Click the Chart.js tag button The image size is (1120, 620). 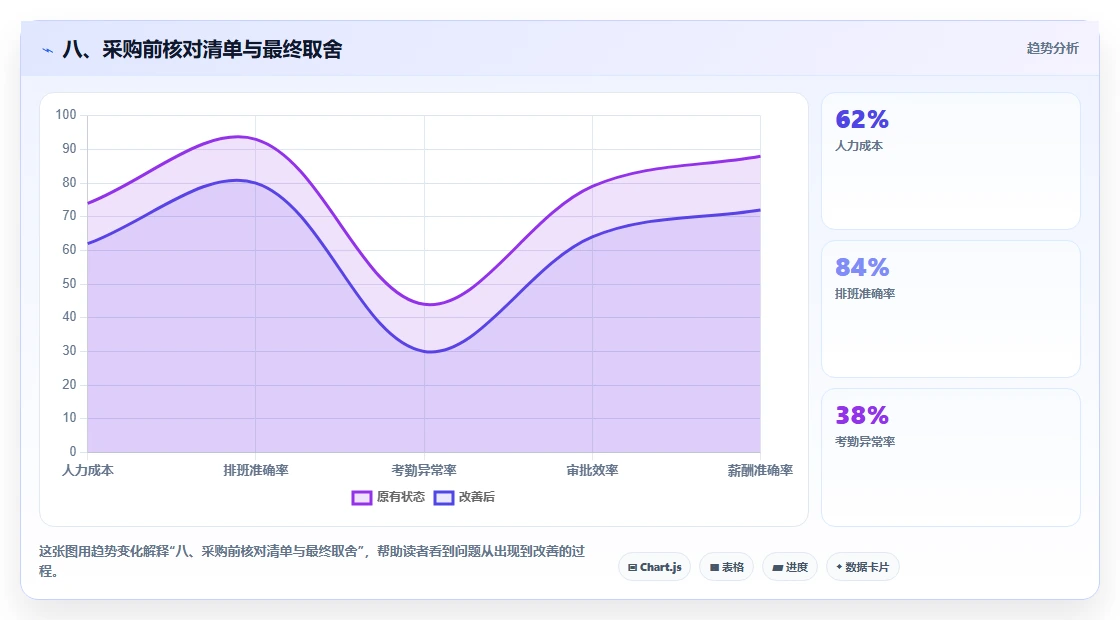[x=654, y=567]
